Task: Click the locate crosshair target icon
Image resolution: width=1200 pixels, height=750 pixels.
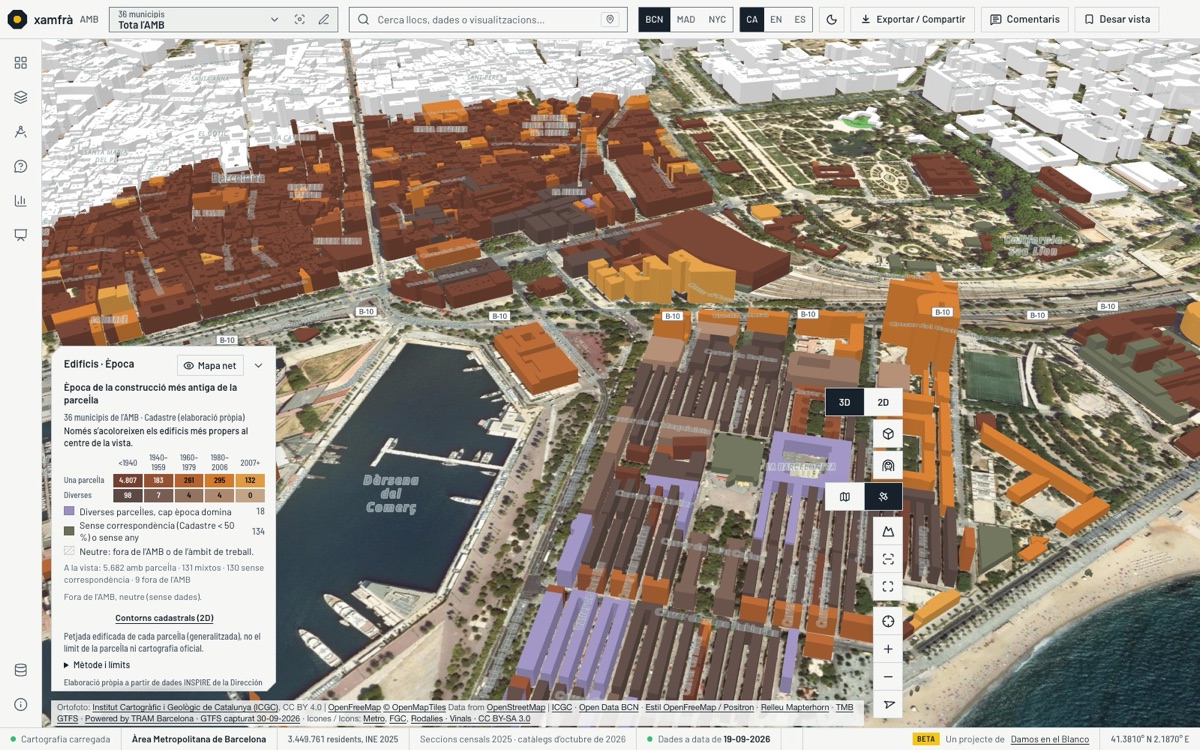Action: [x=888, y=621]
